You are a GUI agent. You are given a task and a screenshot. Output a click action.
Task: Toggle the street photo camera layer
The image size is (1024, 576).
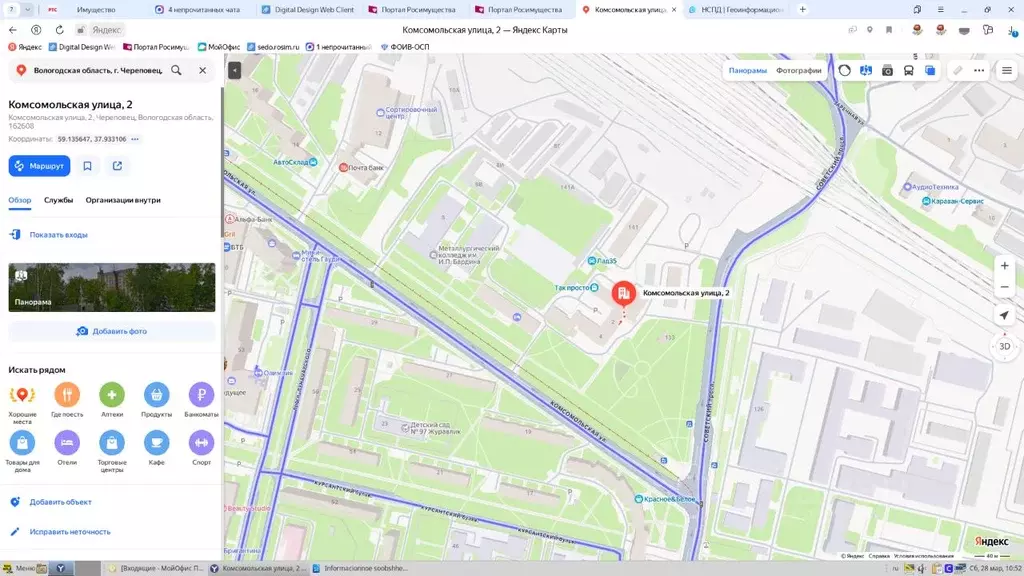click(x=887, y=70)
